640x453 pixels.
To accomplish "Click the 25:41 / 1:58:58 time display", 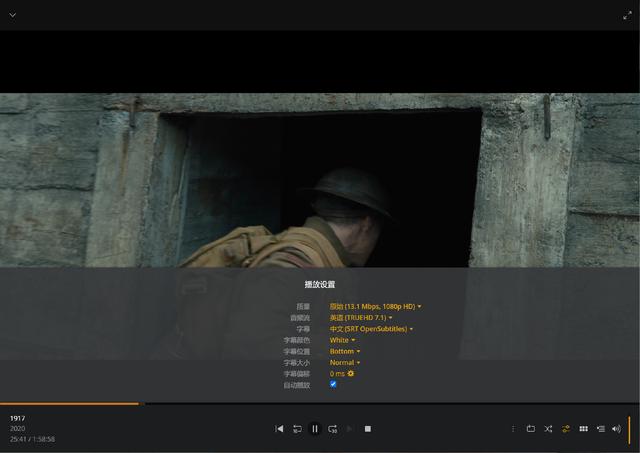I will [x=32, y=439].
